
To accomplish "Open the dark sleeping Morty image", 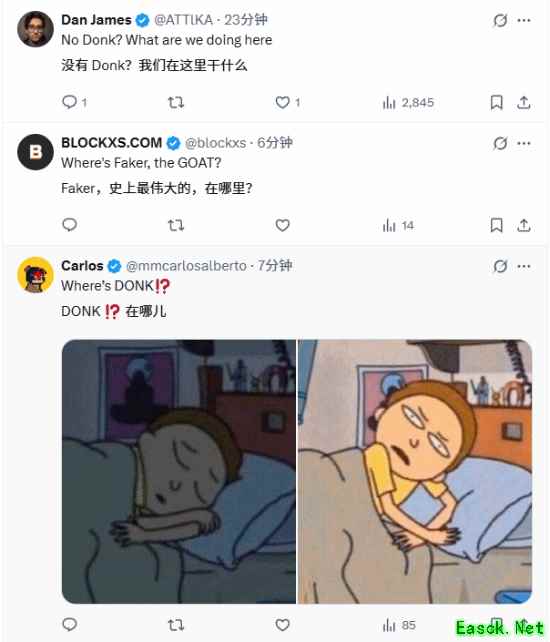I will 179,471.
